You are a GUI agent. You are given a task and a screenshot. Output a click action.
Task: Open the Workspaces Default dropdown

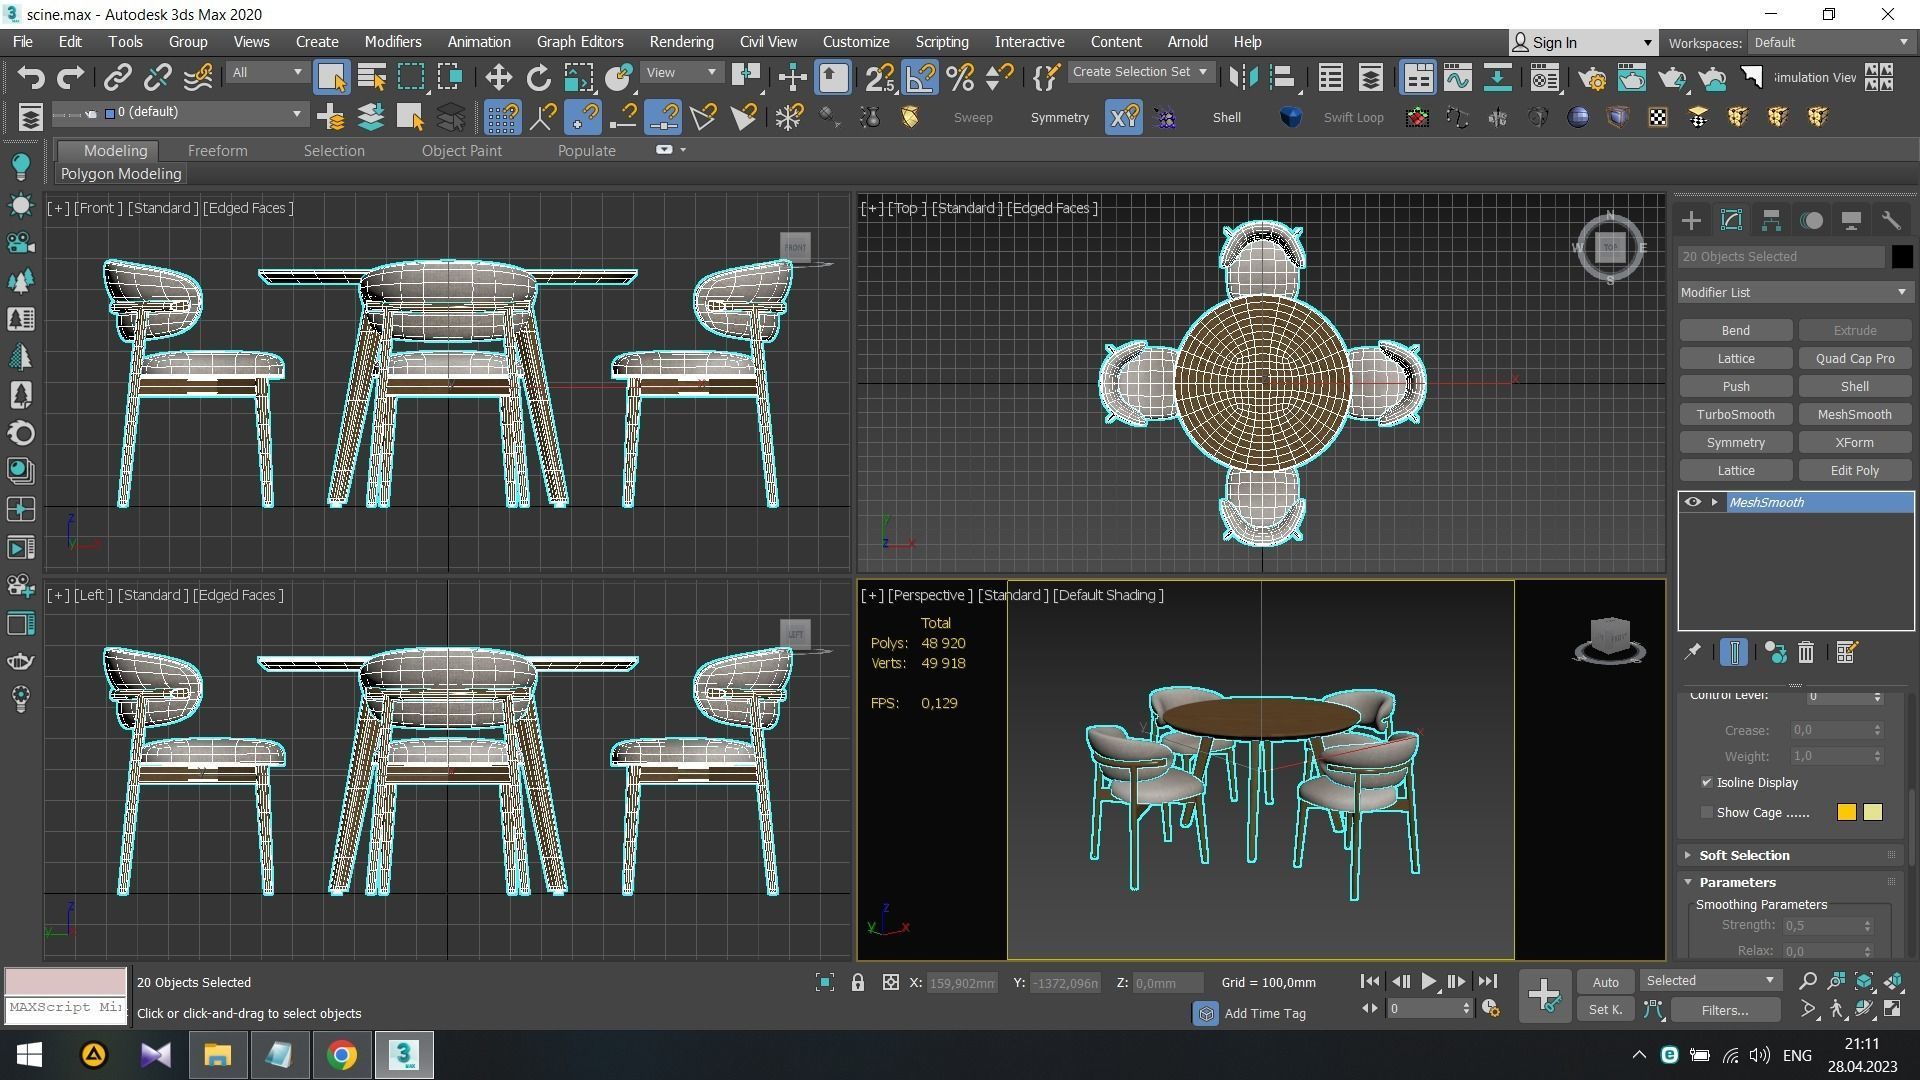coord(1830,43)
